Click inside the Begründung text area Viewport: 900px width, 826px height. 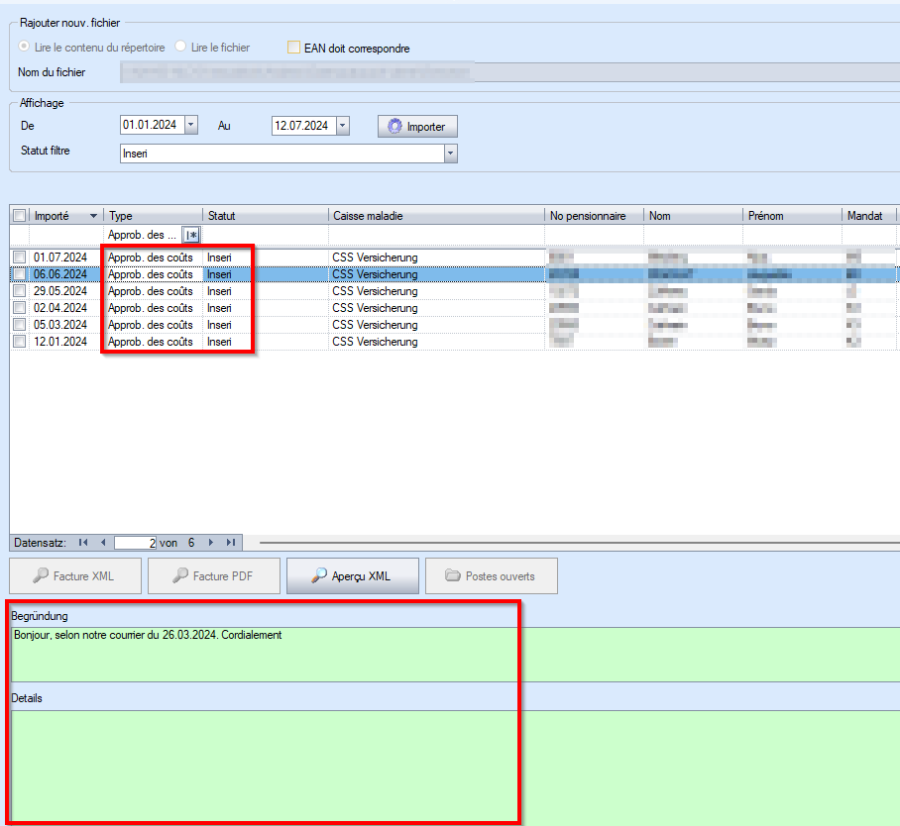tap(456, 654)
